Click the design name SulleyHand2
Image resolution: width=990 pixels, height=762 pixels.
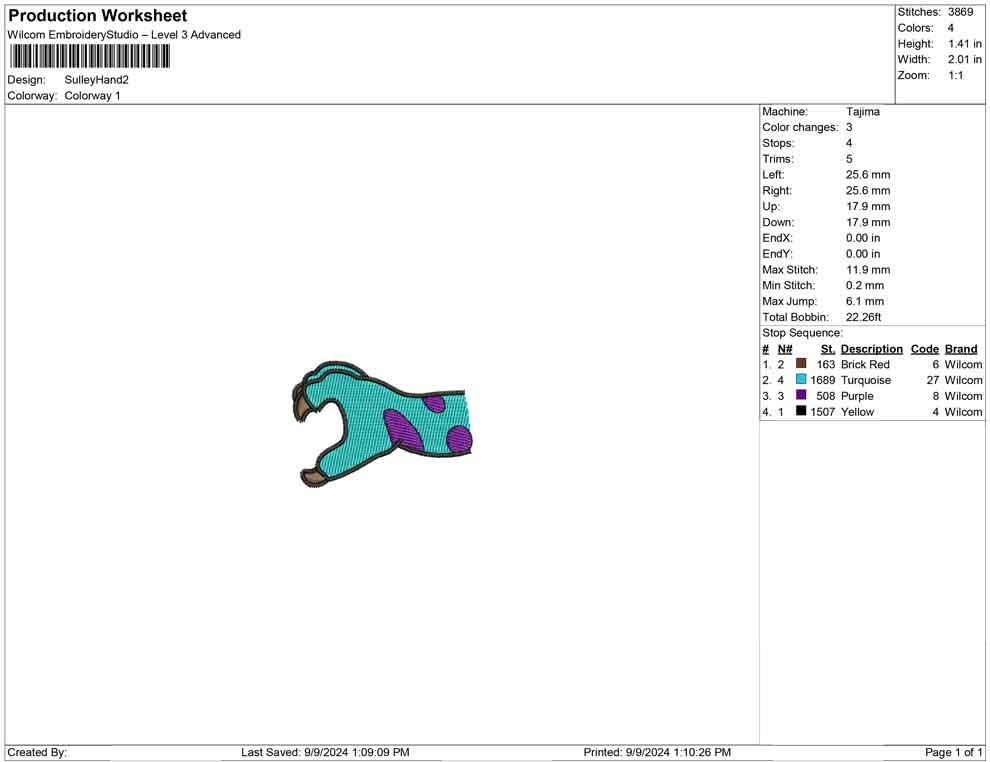pyautogui.click(x=96, y=80)
